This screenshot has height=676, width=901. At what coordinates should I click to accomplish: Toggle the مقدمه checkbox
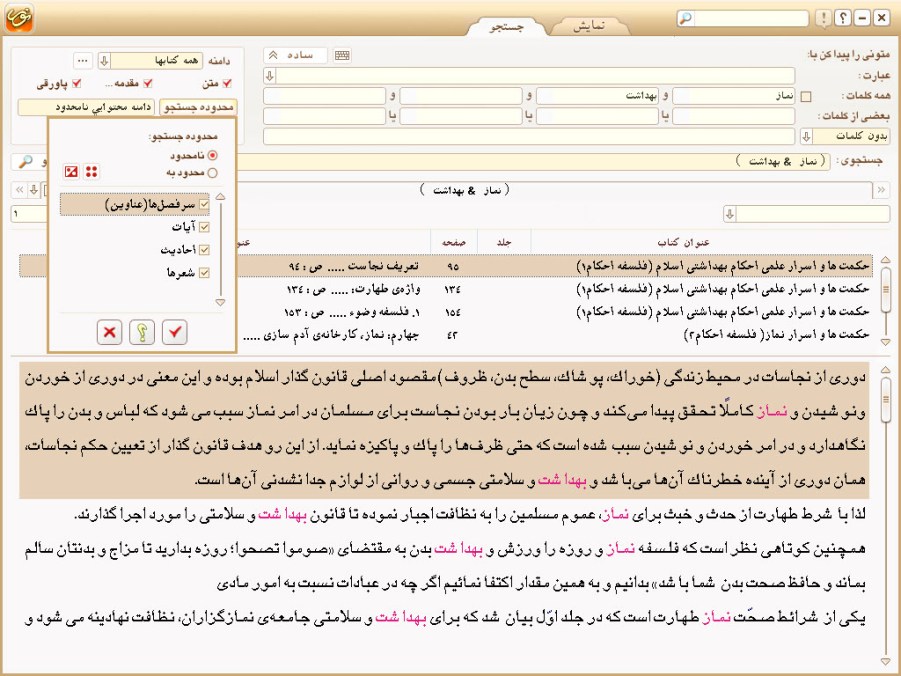pyautogui.click(x=148, y=84)
